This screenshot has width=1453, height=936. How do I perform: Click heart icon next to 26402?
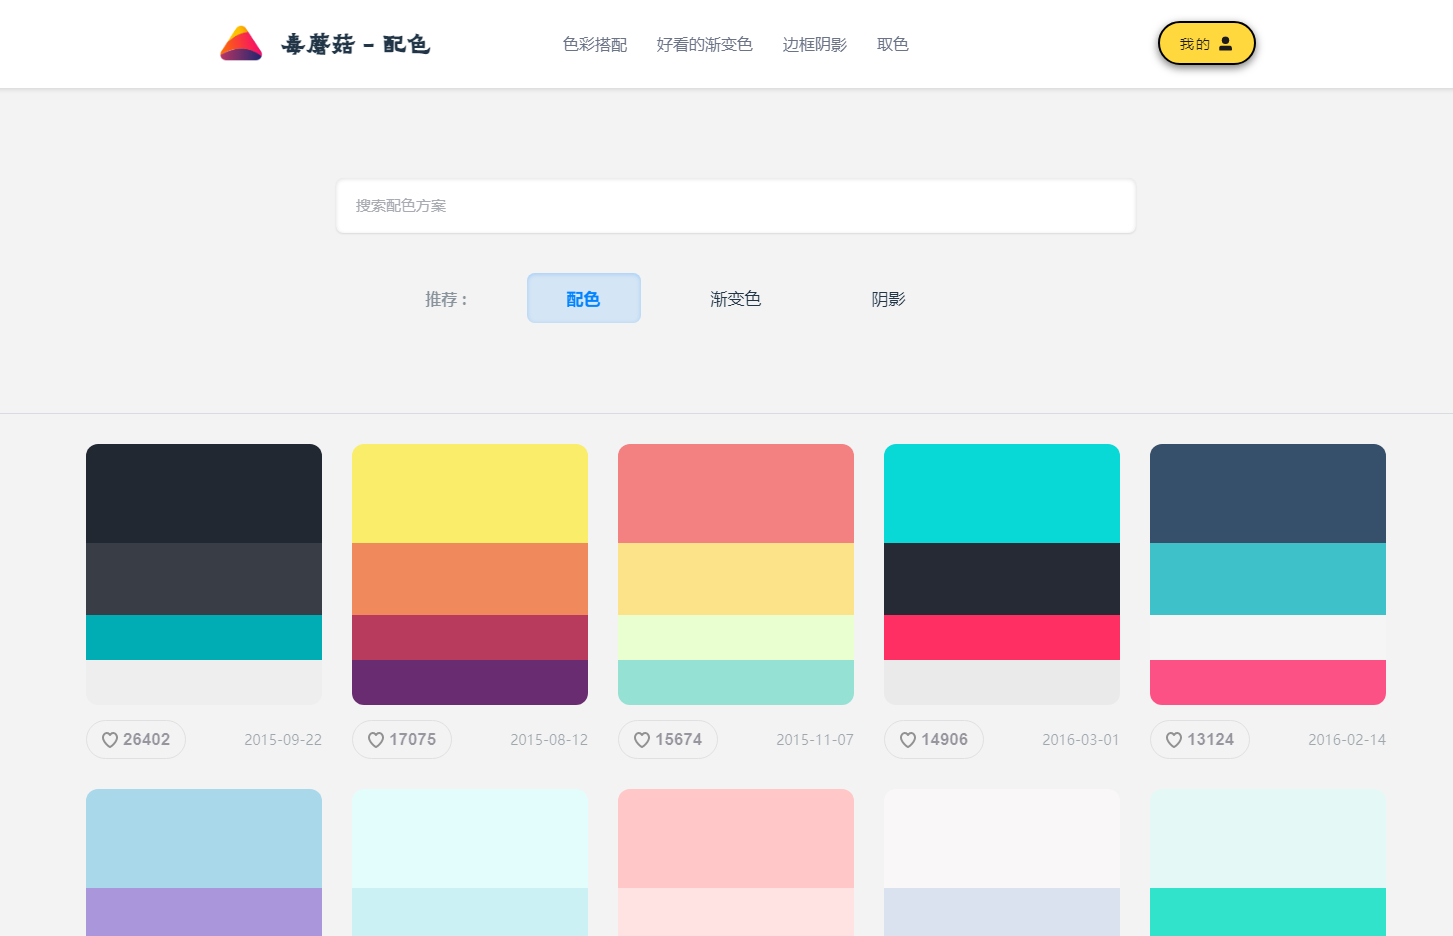coord(110,740)
